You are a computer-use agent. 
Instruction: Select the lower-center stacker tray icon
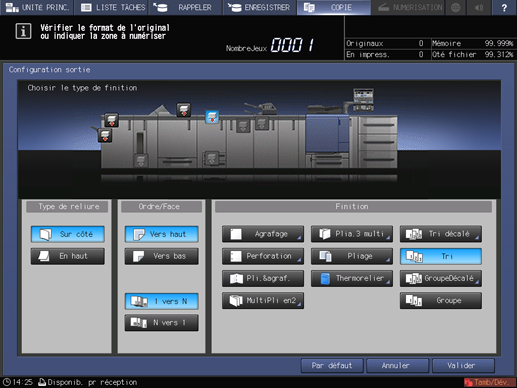coord(211,158)
